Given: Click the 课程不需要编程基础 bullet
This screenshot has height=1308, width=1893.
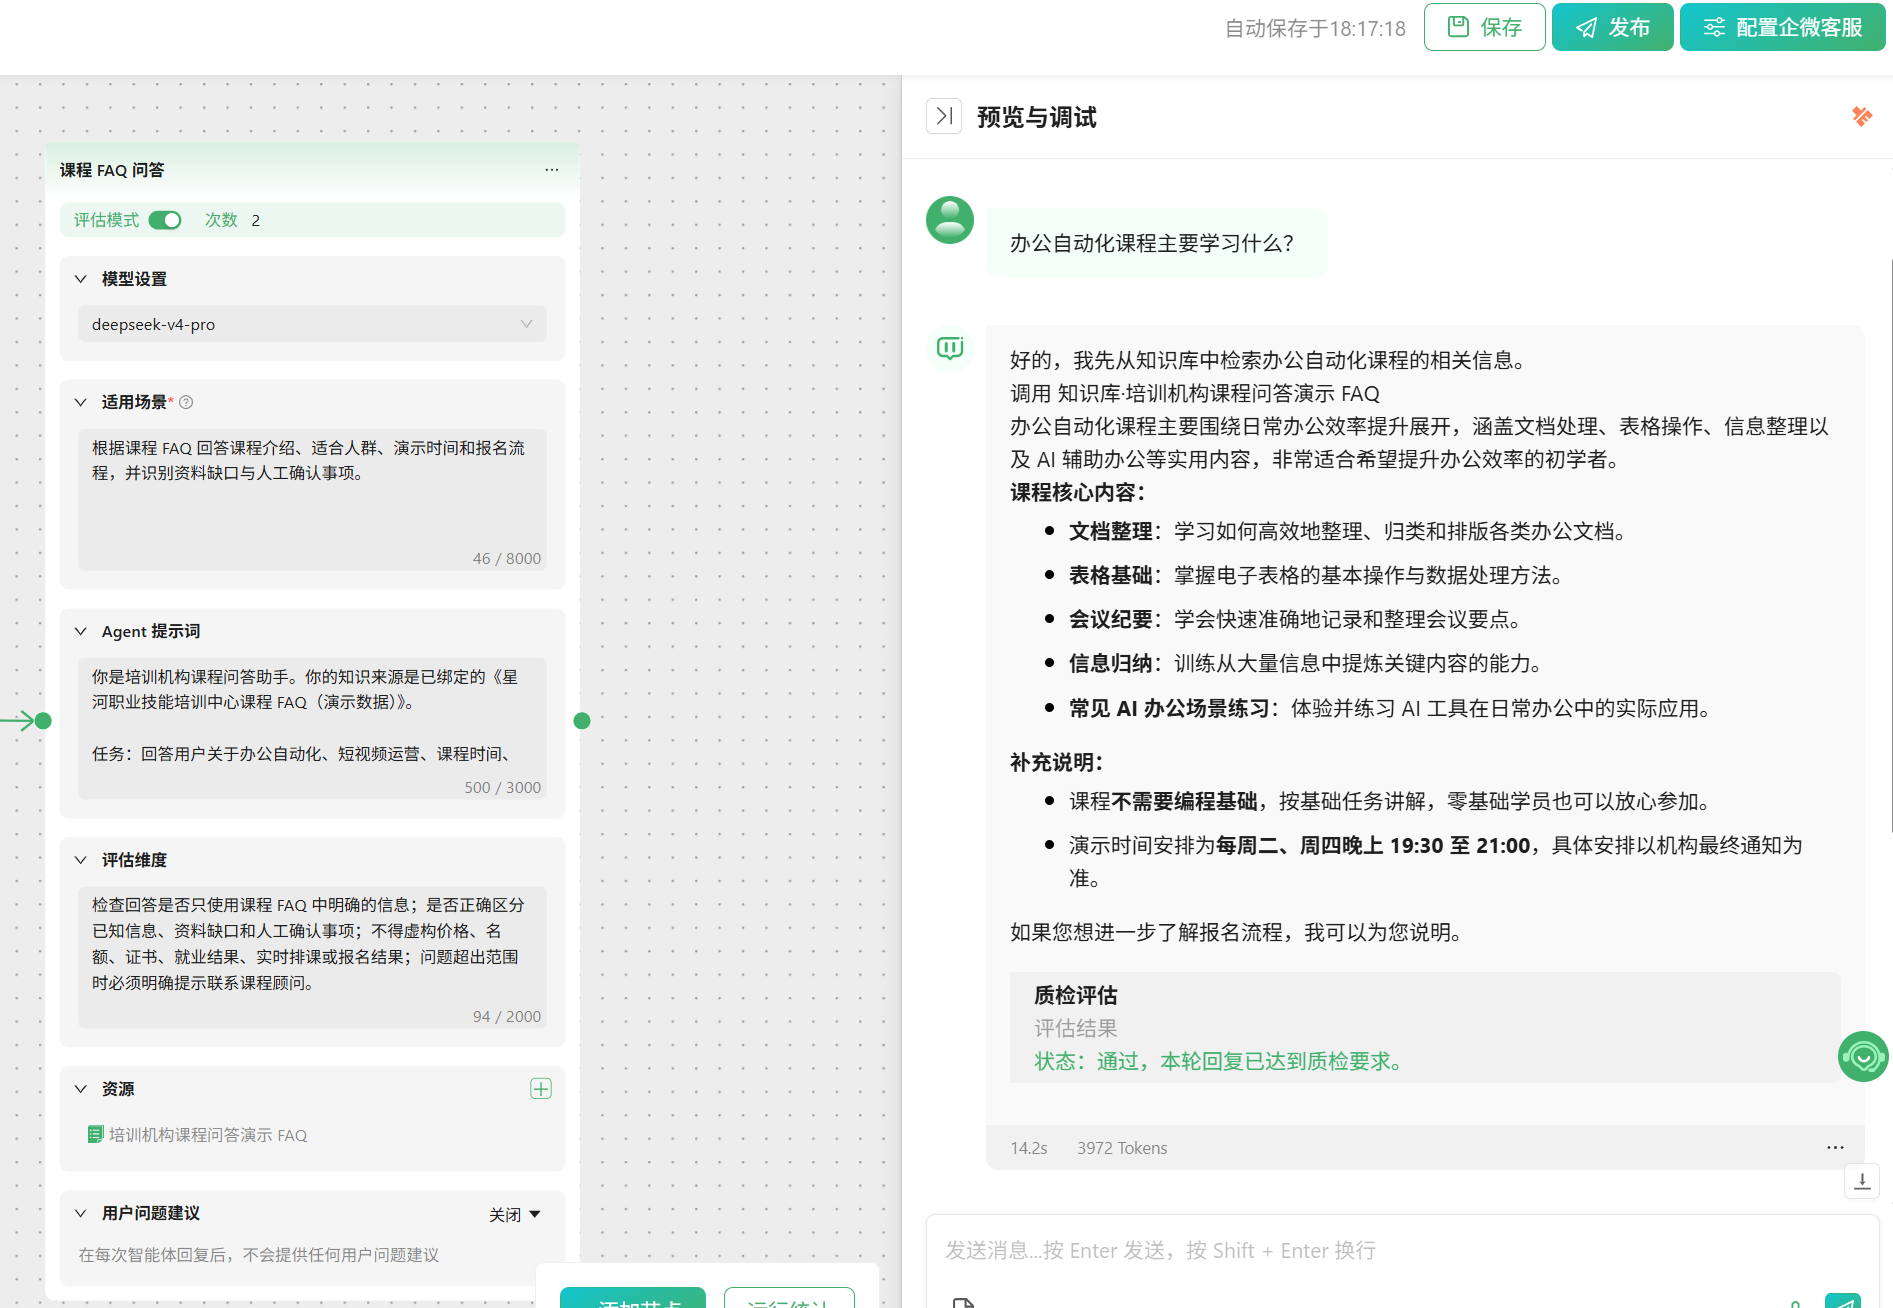Looking at the screenshot, I should tap(1392, 801).
